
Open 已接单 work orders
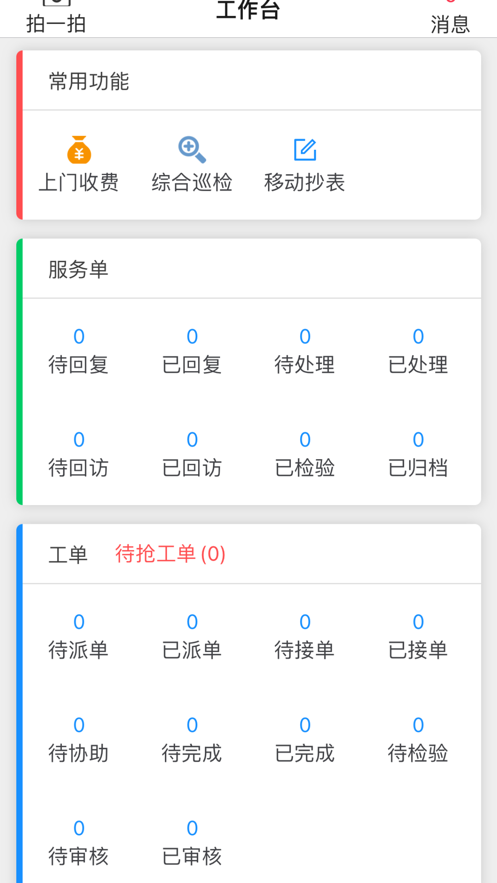418,637
